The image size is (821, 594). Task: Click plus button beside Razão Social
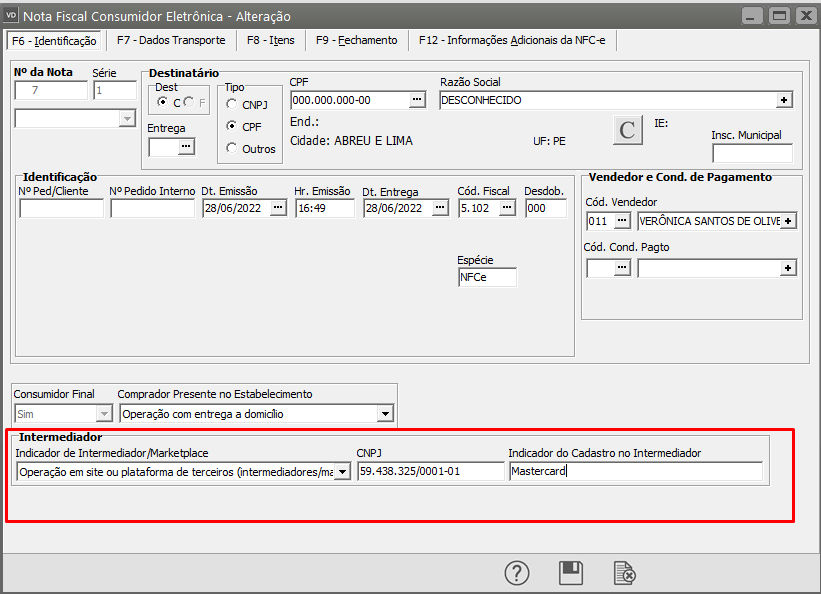(784, 100)
